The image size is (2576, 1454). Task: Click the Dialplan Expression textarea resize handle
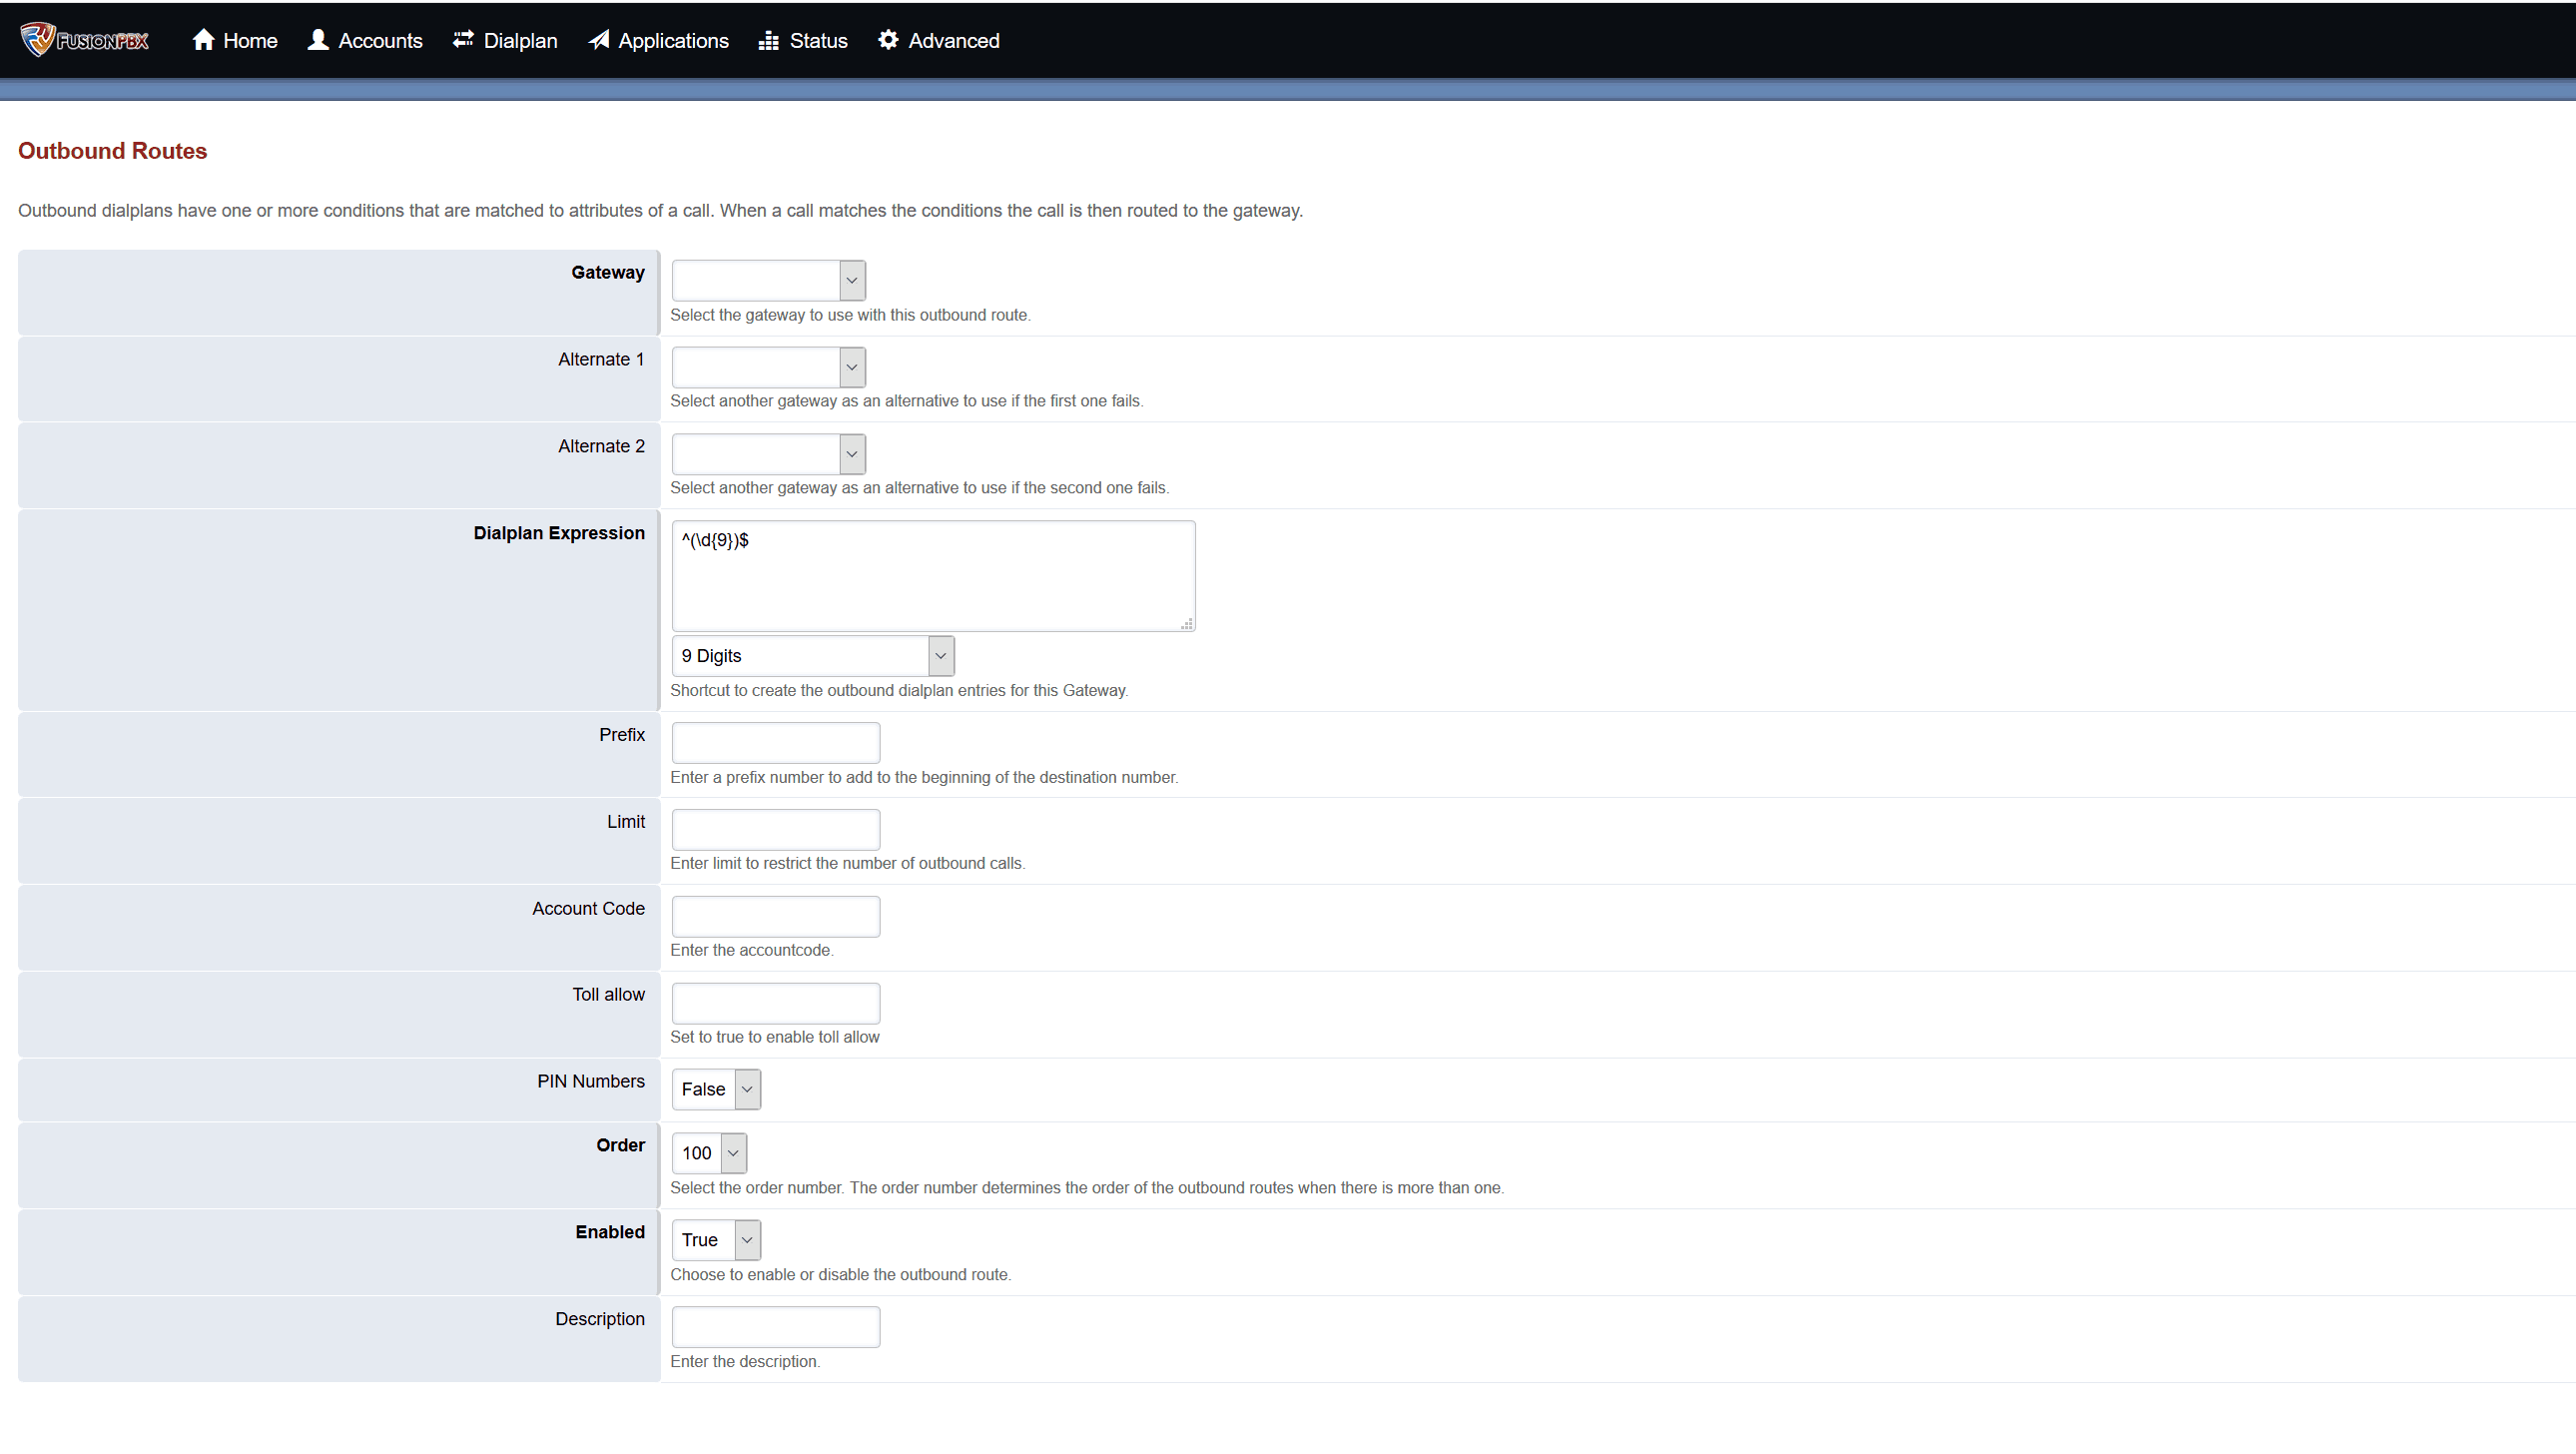(x=1186, y=623)
